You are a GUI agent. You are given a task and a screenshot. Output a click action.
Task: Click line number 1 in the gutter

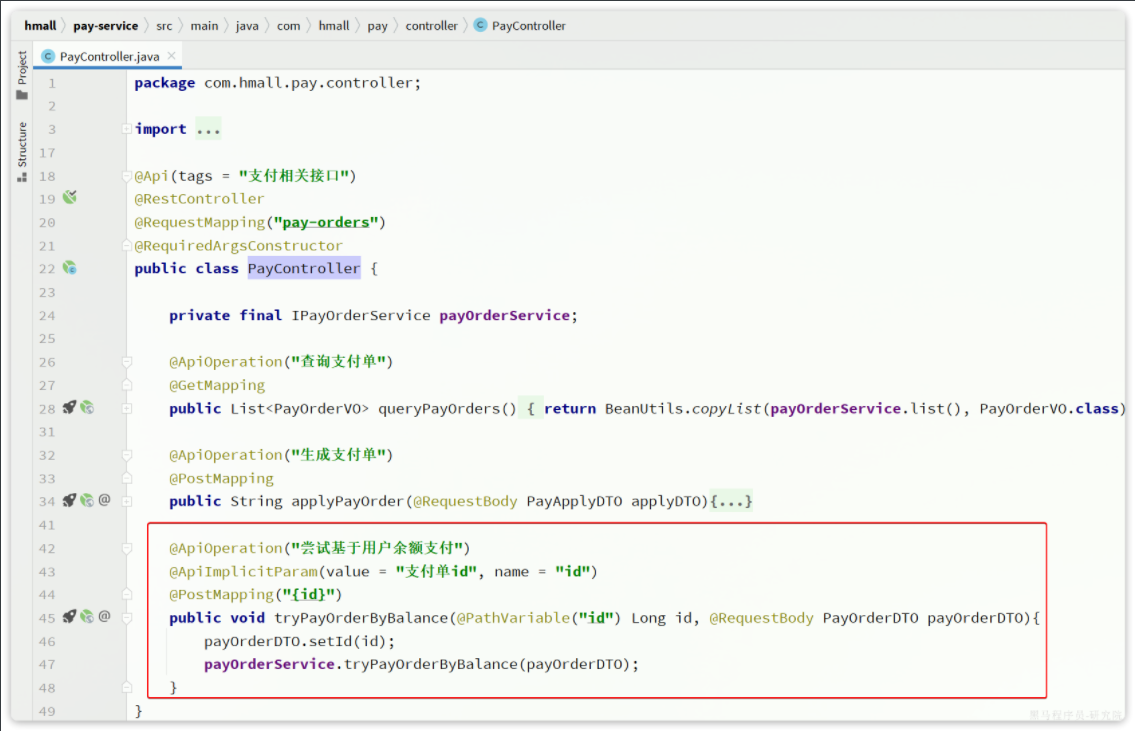[51, 83]
